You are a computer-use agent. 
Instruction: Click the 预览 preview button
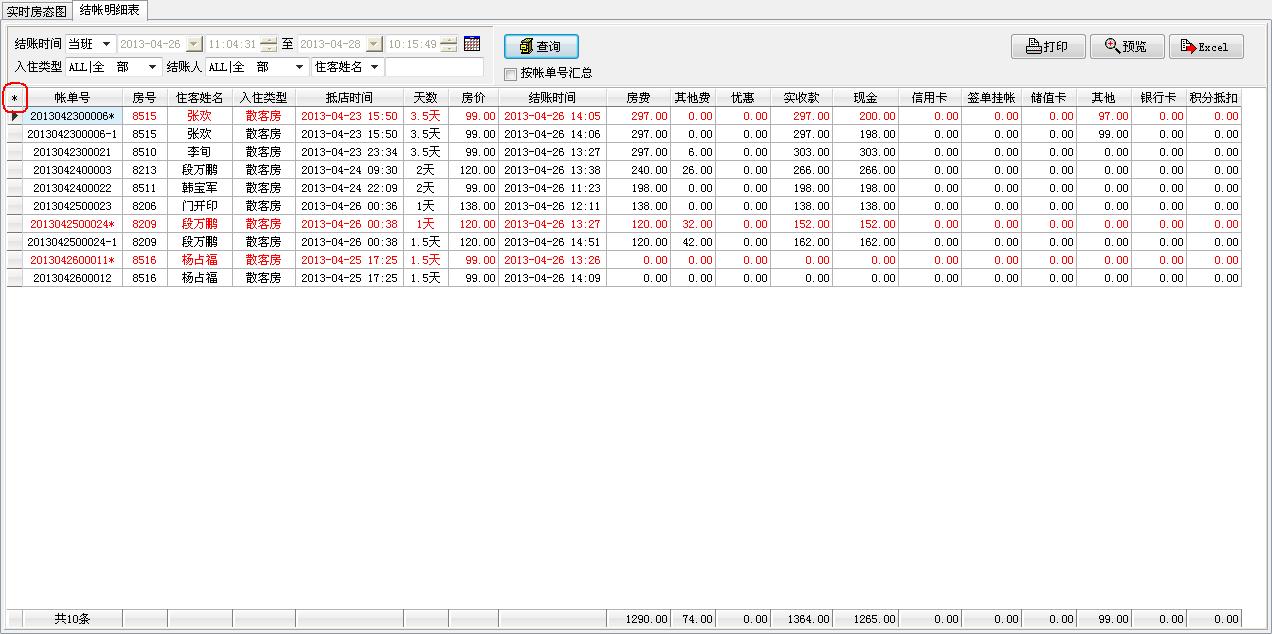click(x=1127, y=46)
